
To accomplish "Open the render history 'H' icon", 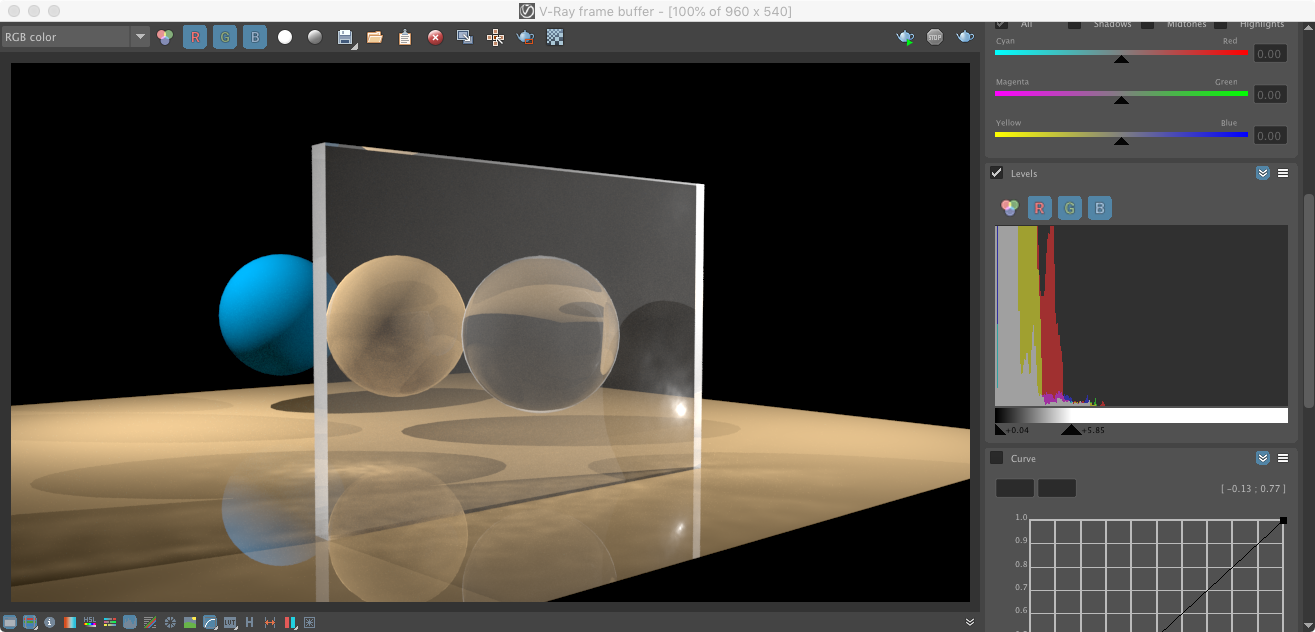I will [250, 622].
